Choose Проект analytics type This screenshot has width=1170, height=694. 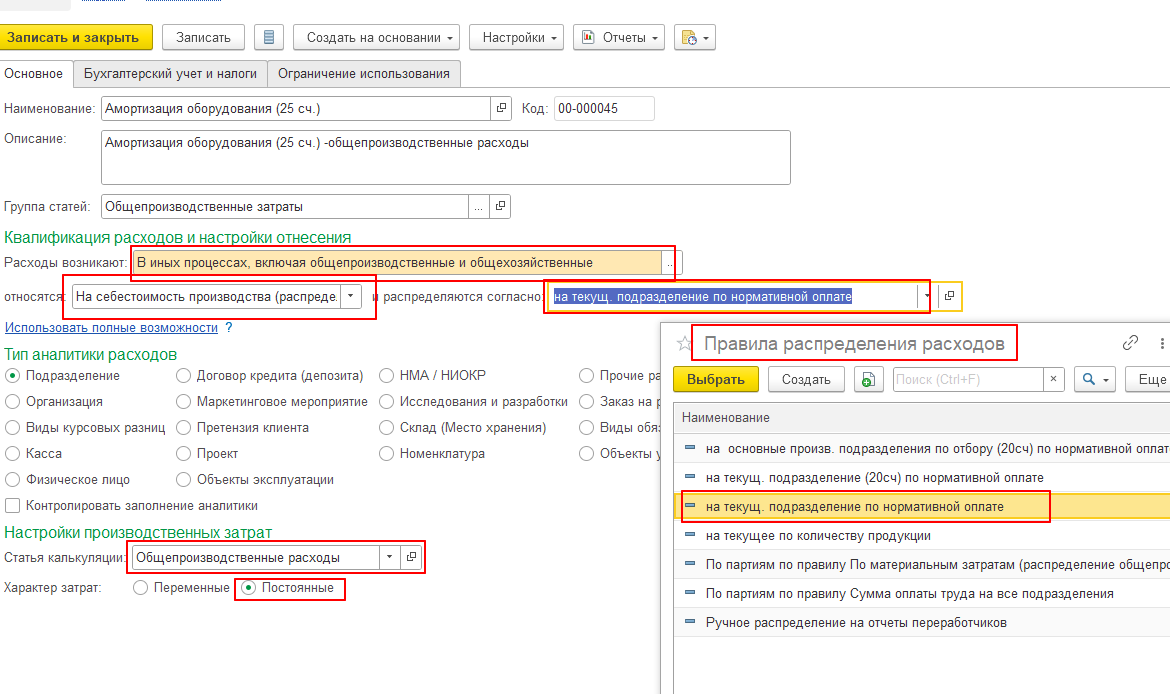coord(184,454)
